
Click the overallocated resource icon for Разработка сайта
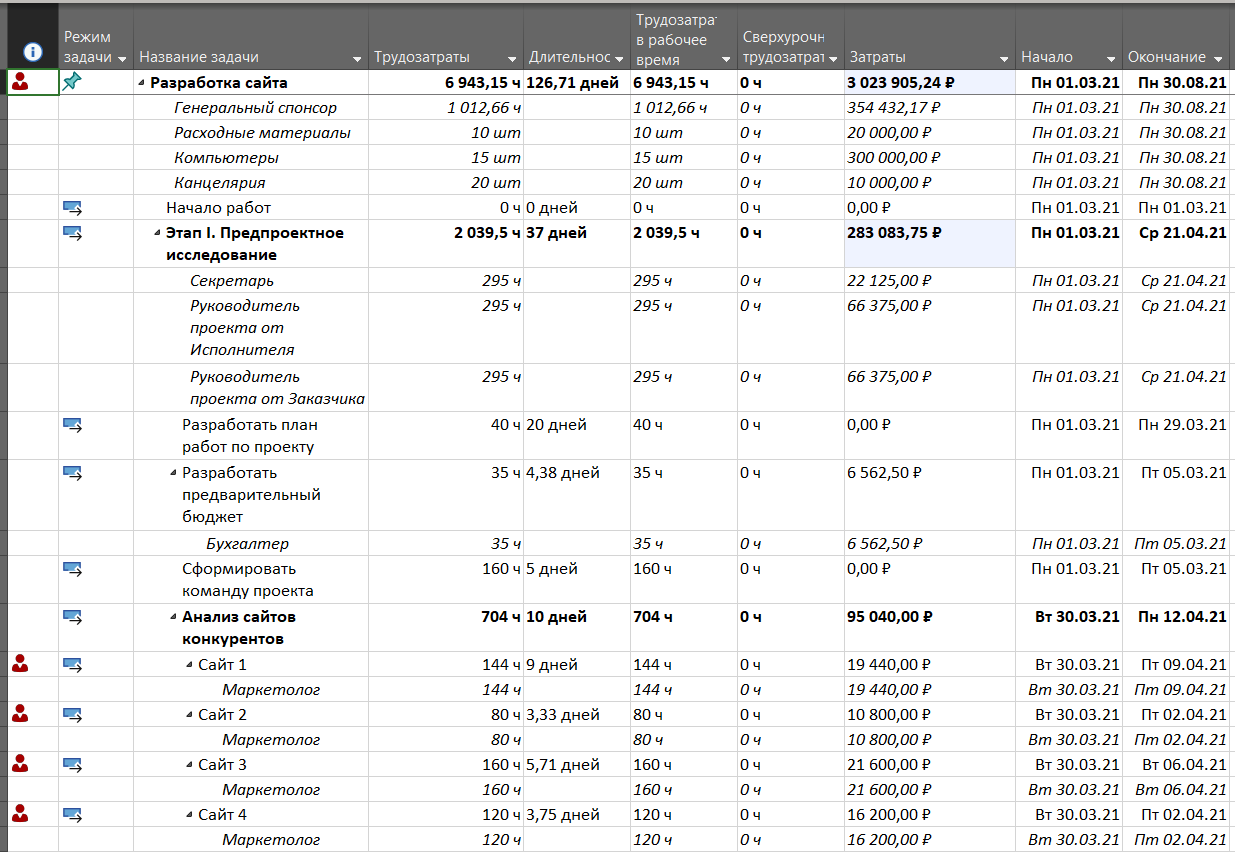pos(20,83)
